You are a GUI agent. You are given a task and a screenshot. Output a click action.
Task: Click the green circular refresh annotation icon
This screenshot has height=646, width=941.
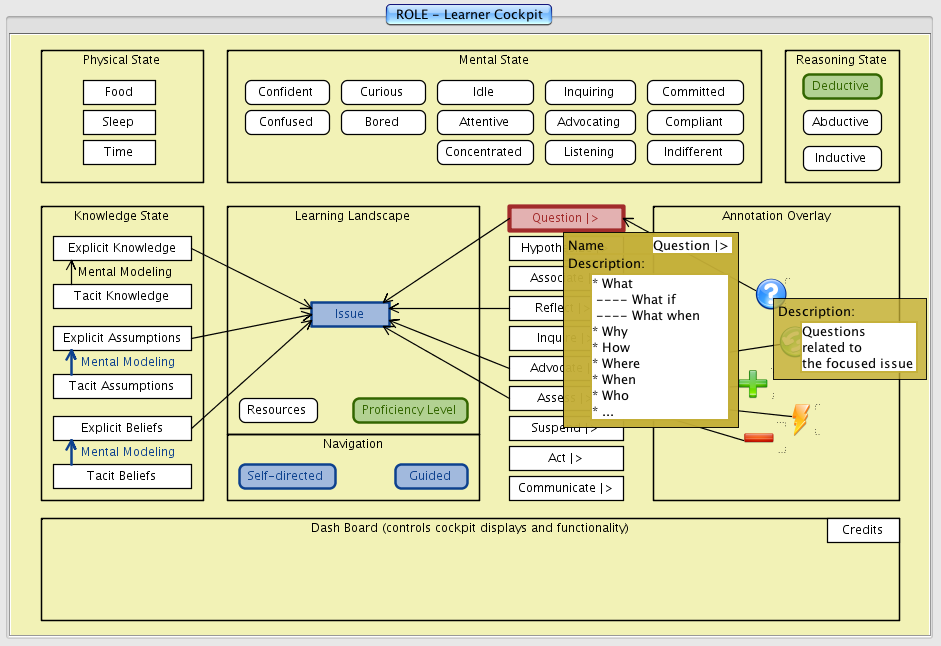click(x=787, y=341)
